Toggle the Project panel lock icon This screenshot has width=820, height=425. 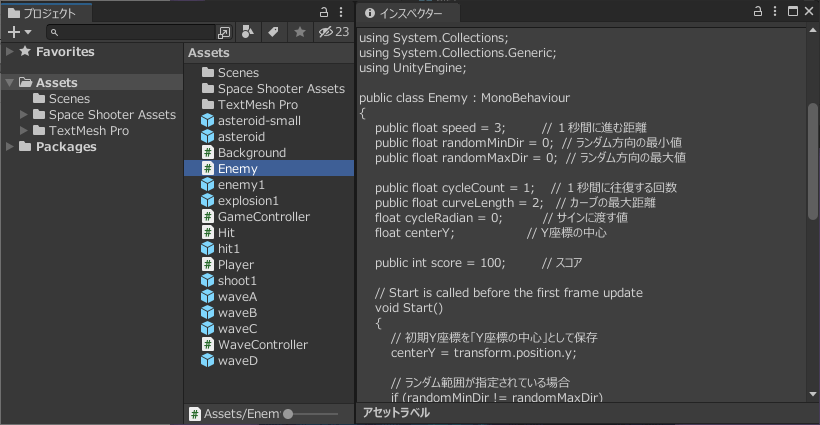(324, 12)
